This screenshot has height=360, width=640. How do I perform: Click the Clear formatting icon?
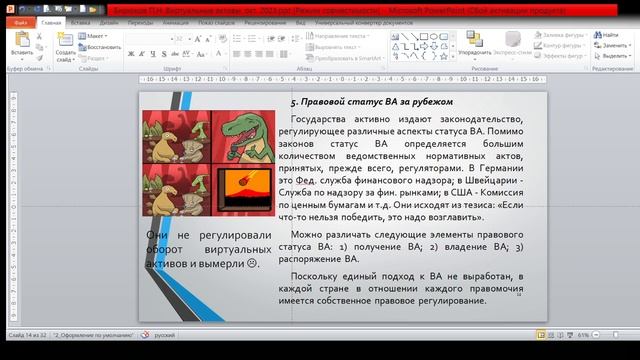click(x=222, y=39)
